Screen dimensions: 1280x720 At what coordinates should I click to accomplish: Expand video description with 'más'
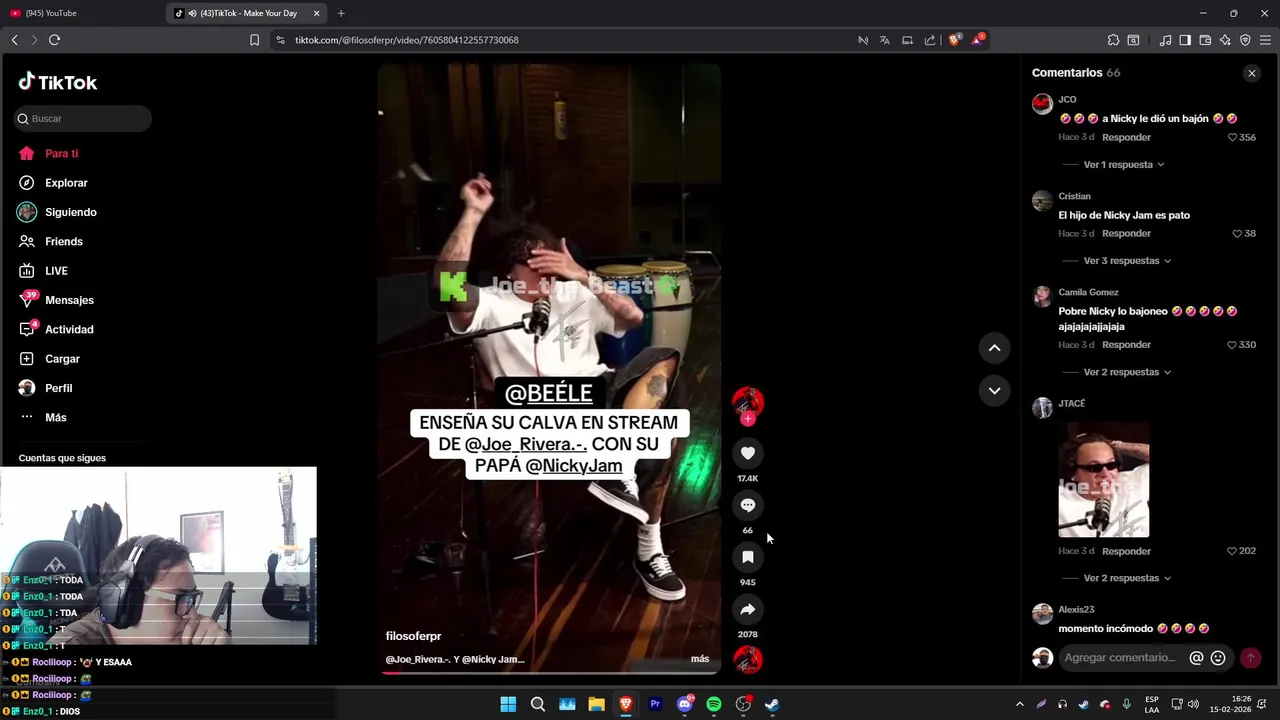700,659
